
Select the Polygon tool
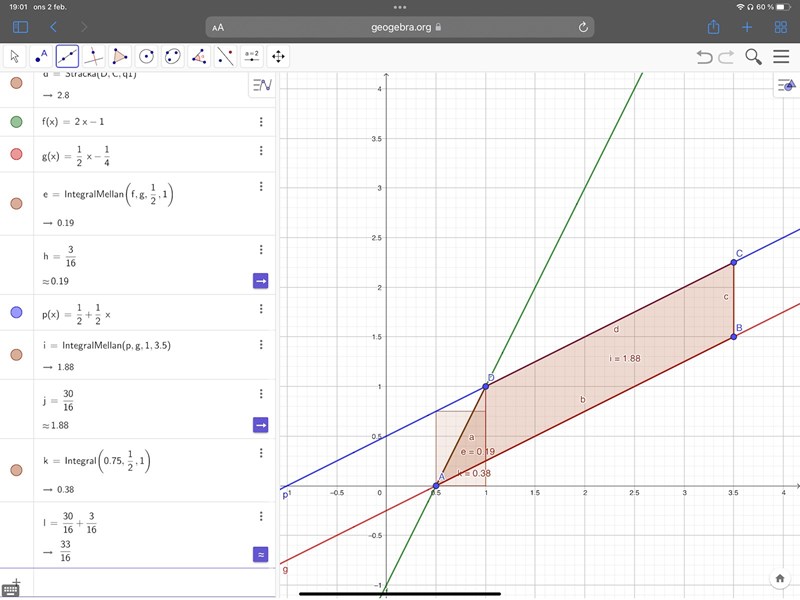tap(120, 57)
